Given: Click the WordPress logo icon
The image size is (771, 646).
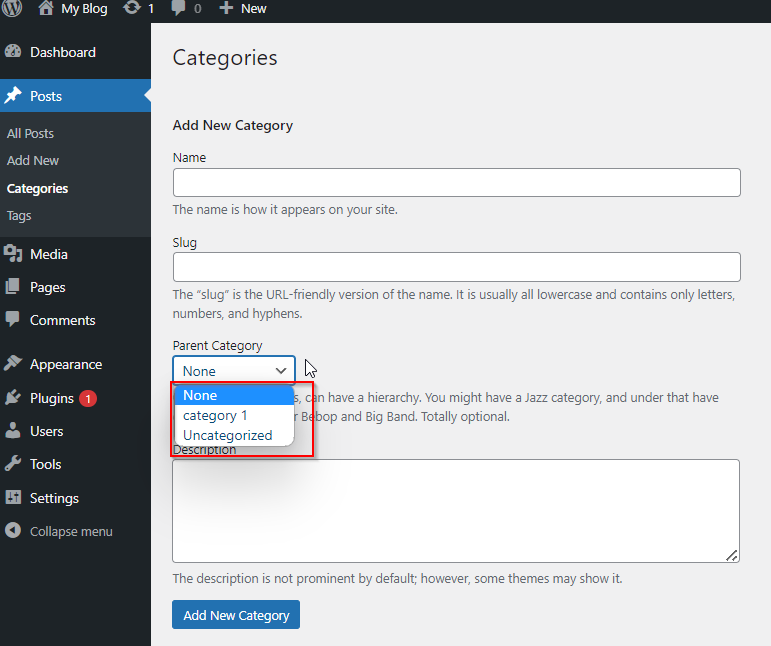Looking at the screenshot, I should tap(12, 8).
